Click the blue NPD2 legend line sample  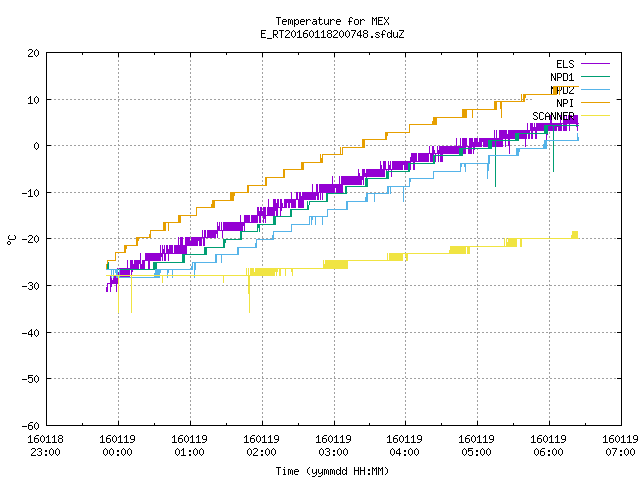coord(595,90)
